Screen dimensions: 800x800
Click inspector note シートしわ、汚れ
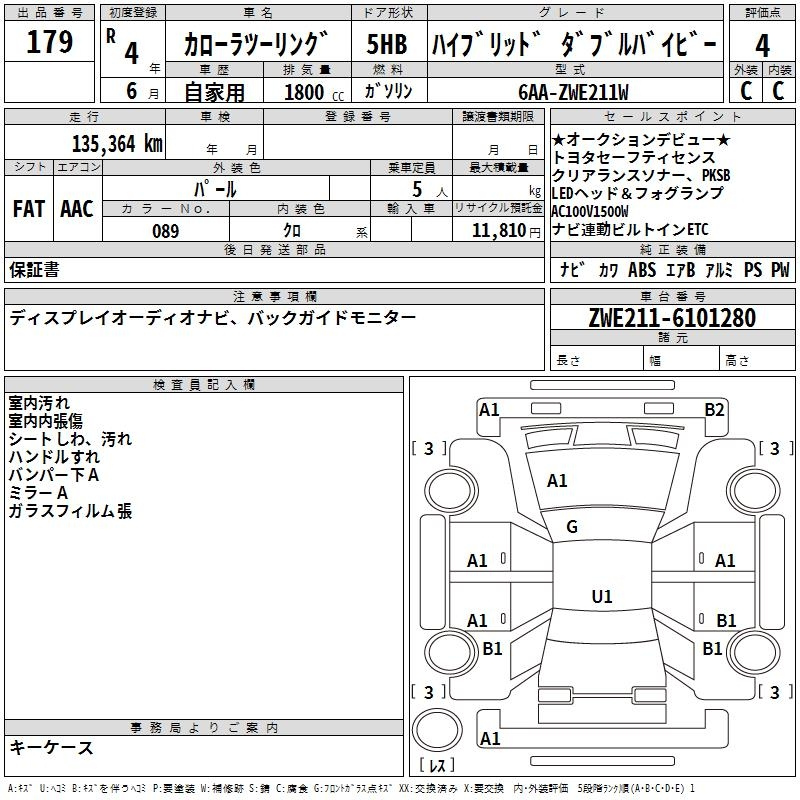coord(70,439)
